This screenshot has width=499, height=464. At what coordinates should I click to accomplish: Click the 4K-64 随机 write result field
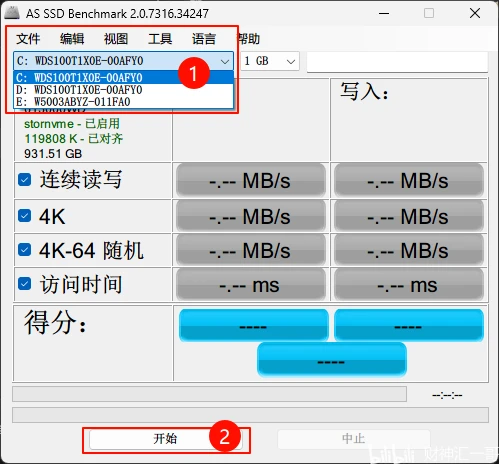tap(409, 250)
